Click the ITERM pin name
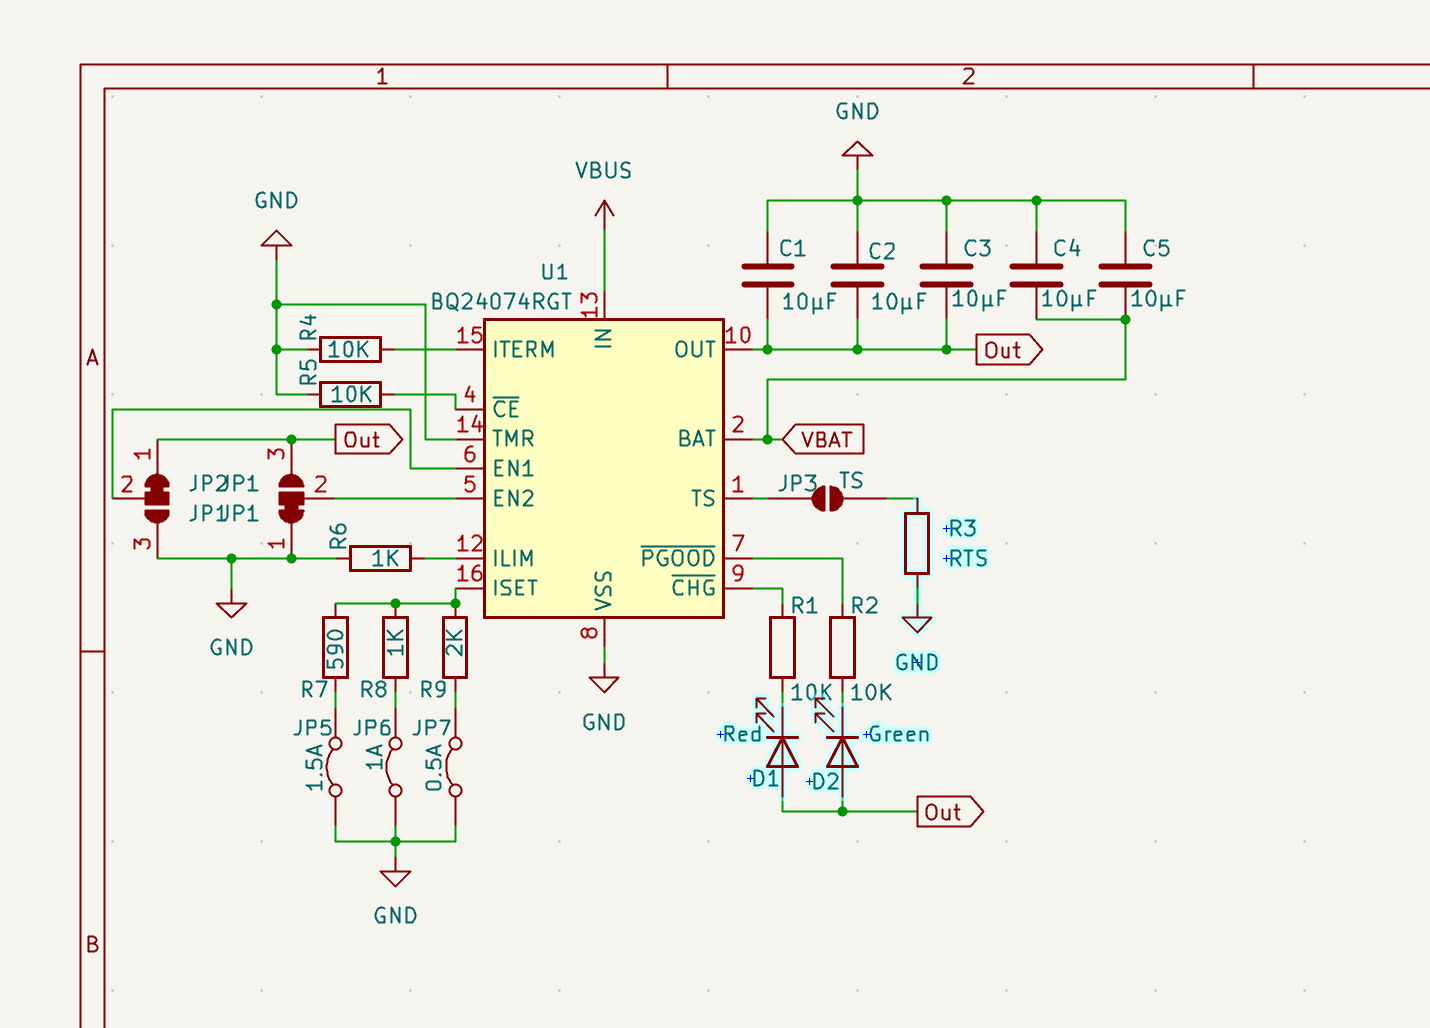 click(523, 350)
